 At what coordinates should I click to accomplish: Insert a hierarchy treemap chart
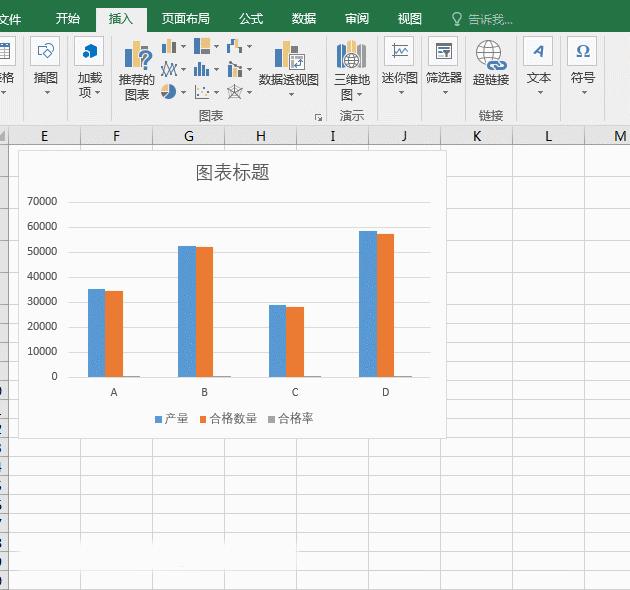point(202,46)
